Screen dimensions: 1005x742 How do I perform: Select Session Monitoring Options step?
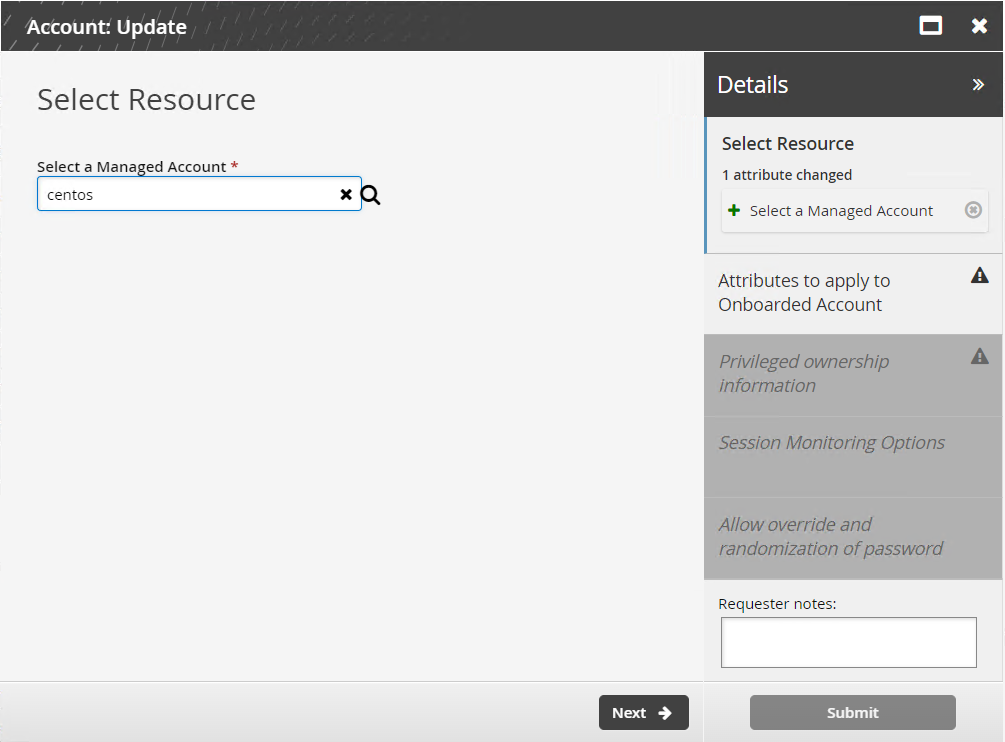[x=831, y=443]
